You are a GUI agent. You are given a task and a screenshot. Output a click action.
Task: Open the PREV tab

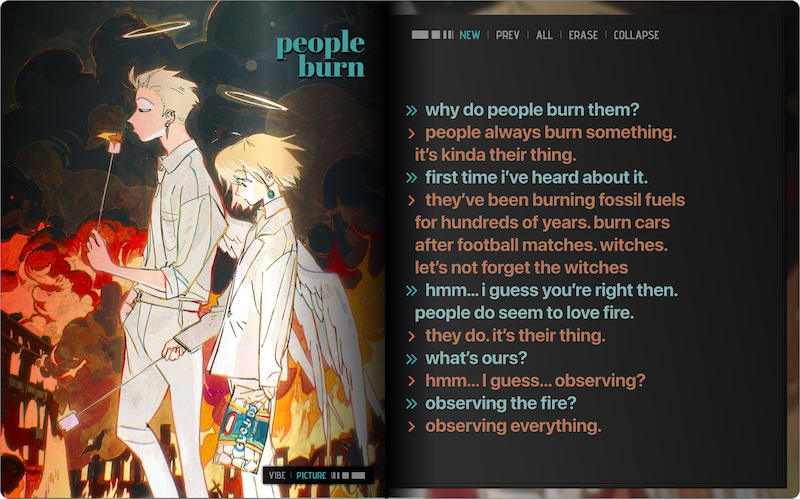point(508,35)
